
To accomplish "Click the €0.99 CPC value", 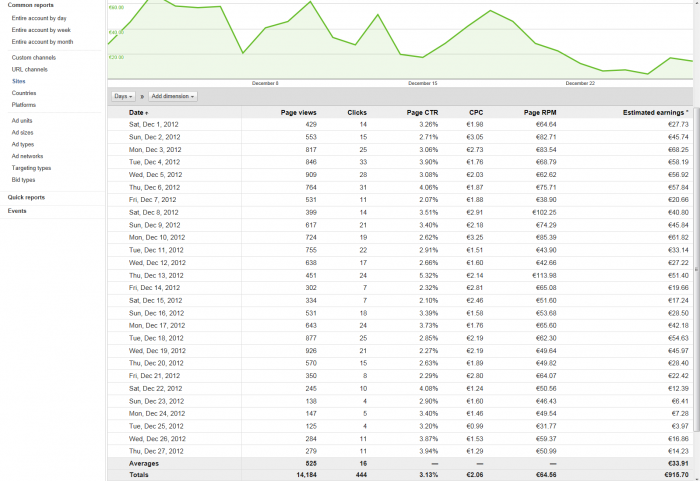I will pyautogui.click(x=475, y=426).
